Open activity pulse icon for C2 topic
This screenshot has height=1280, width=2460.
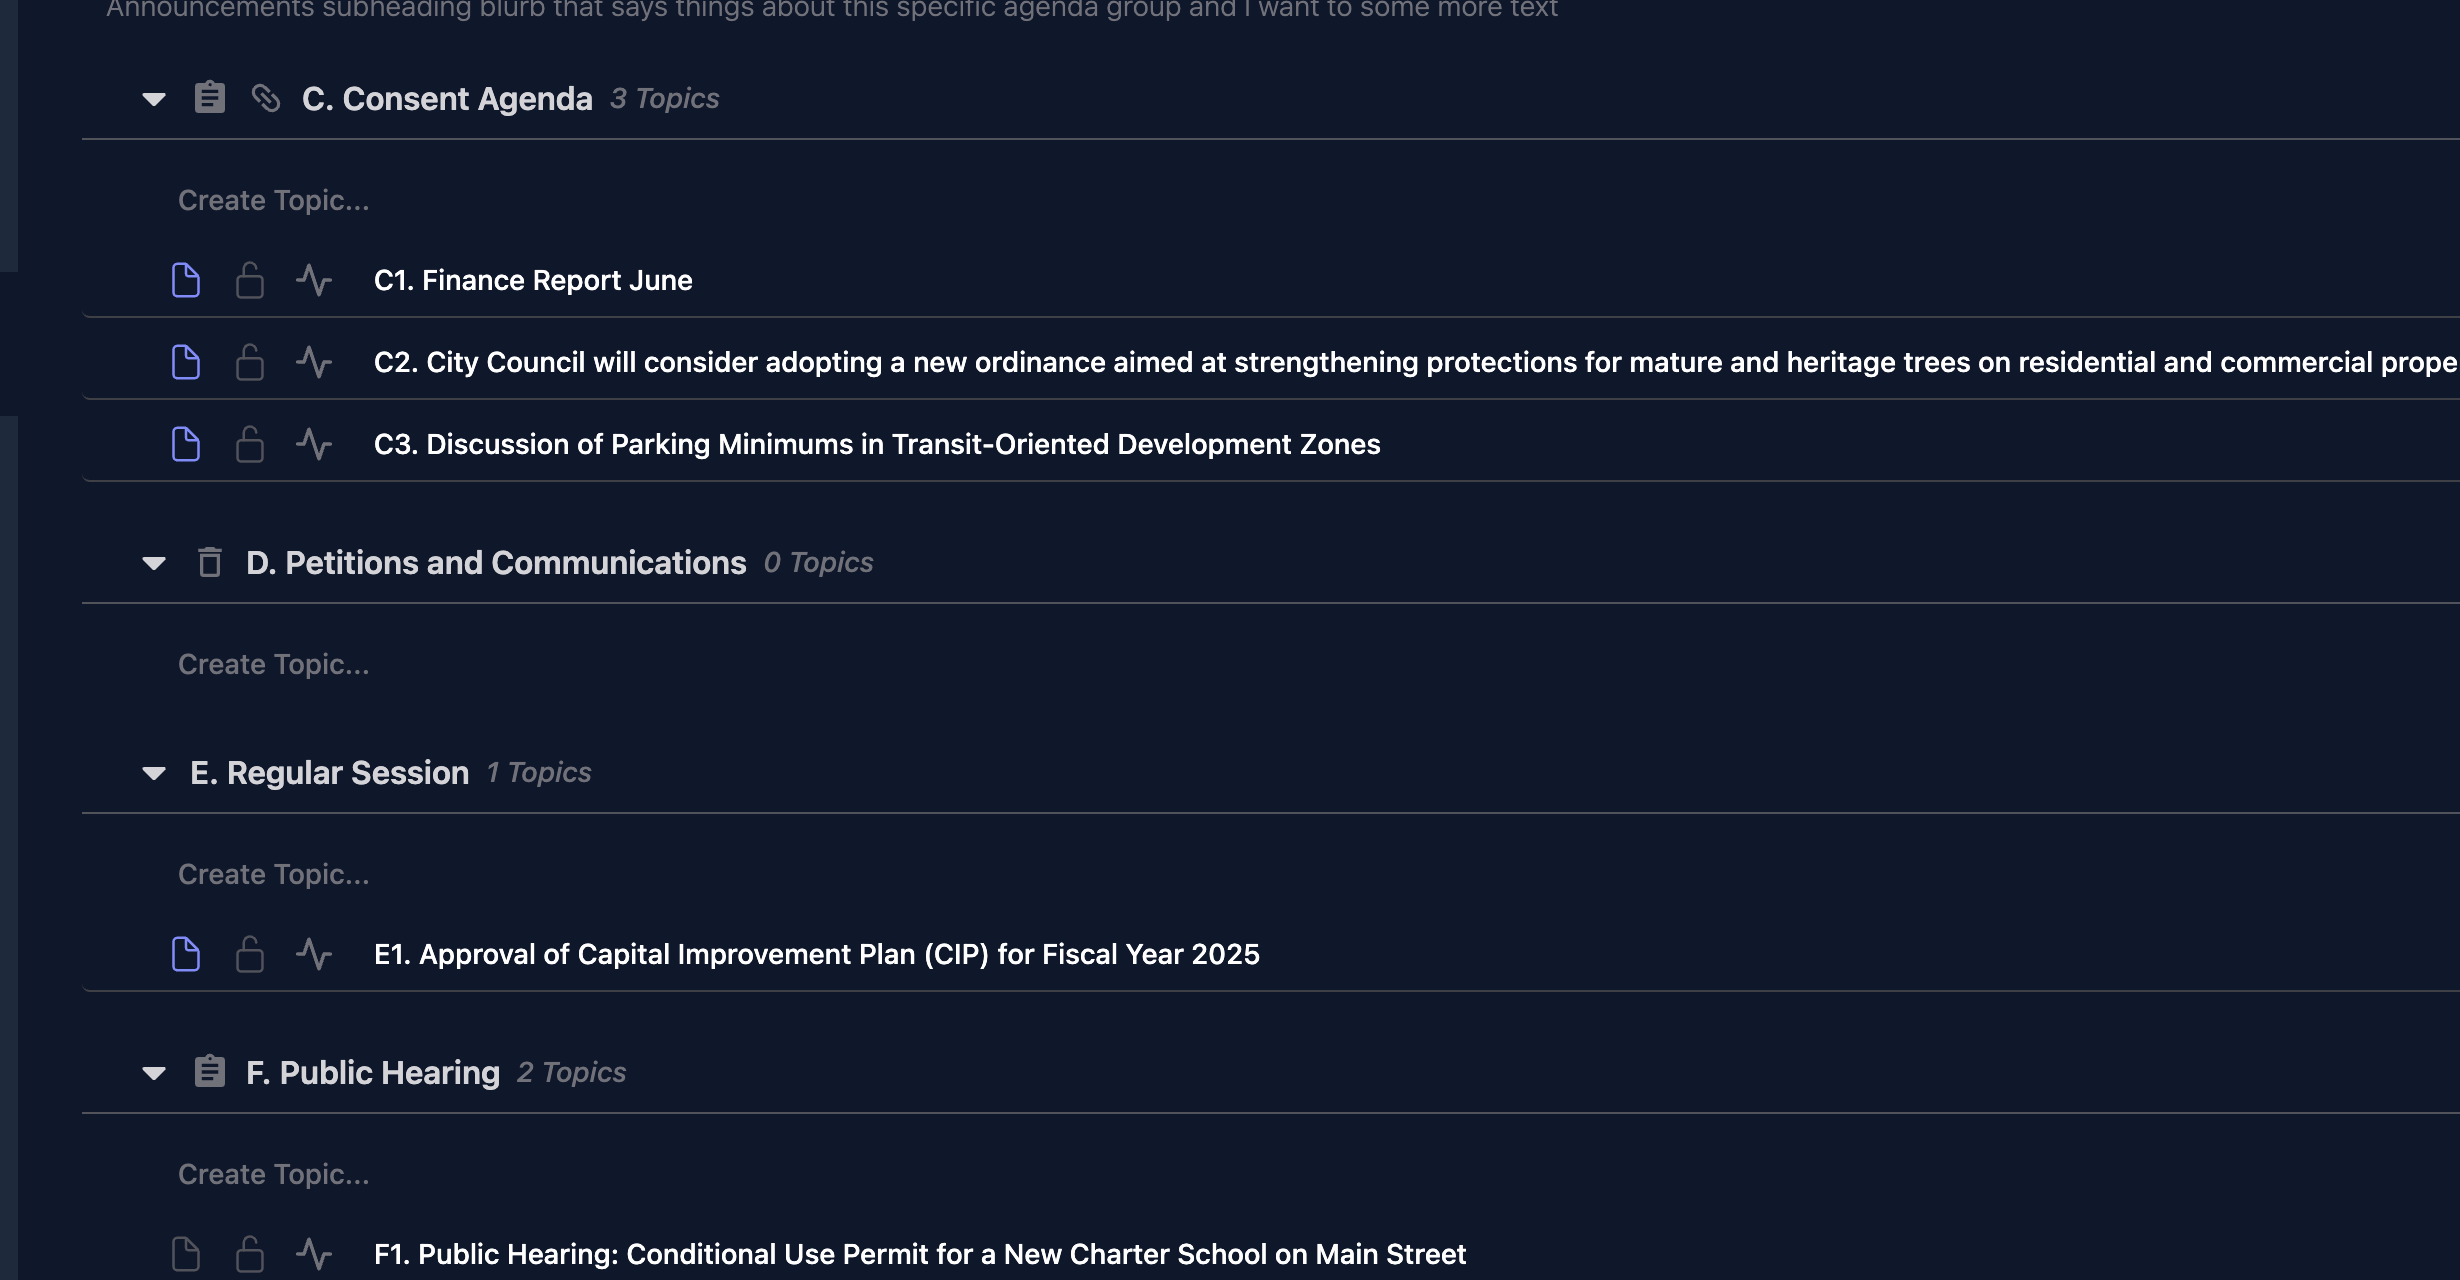point(314,362)
